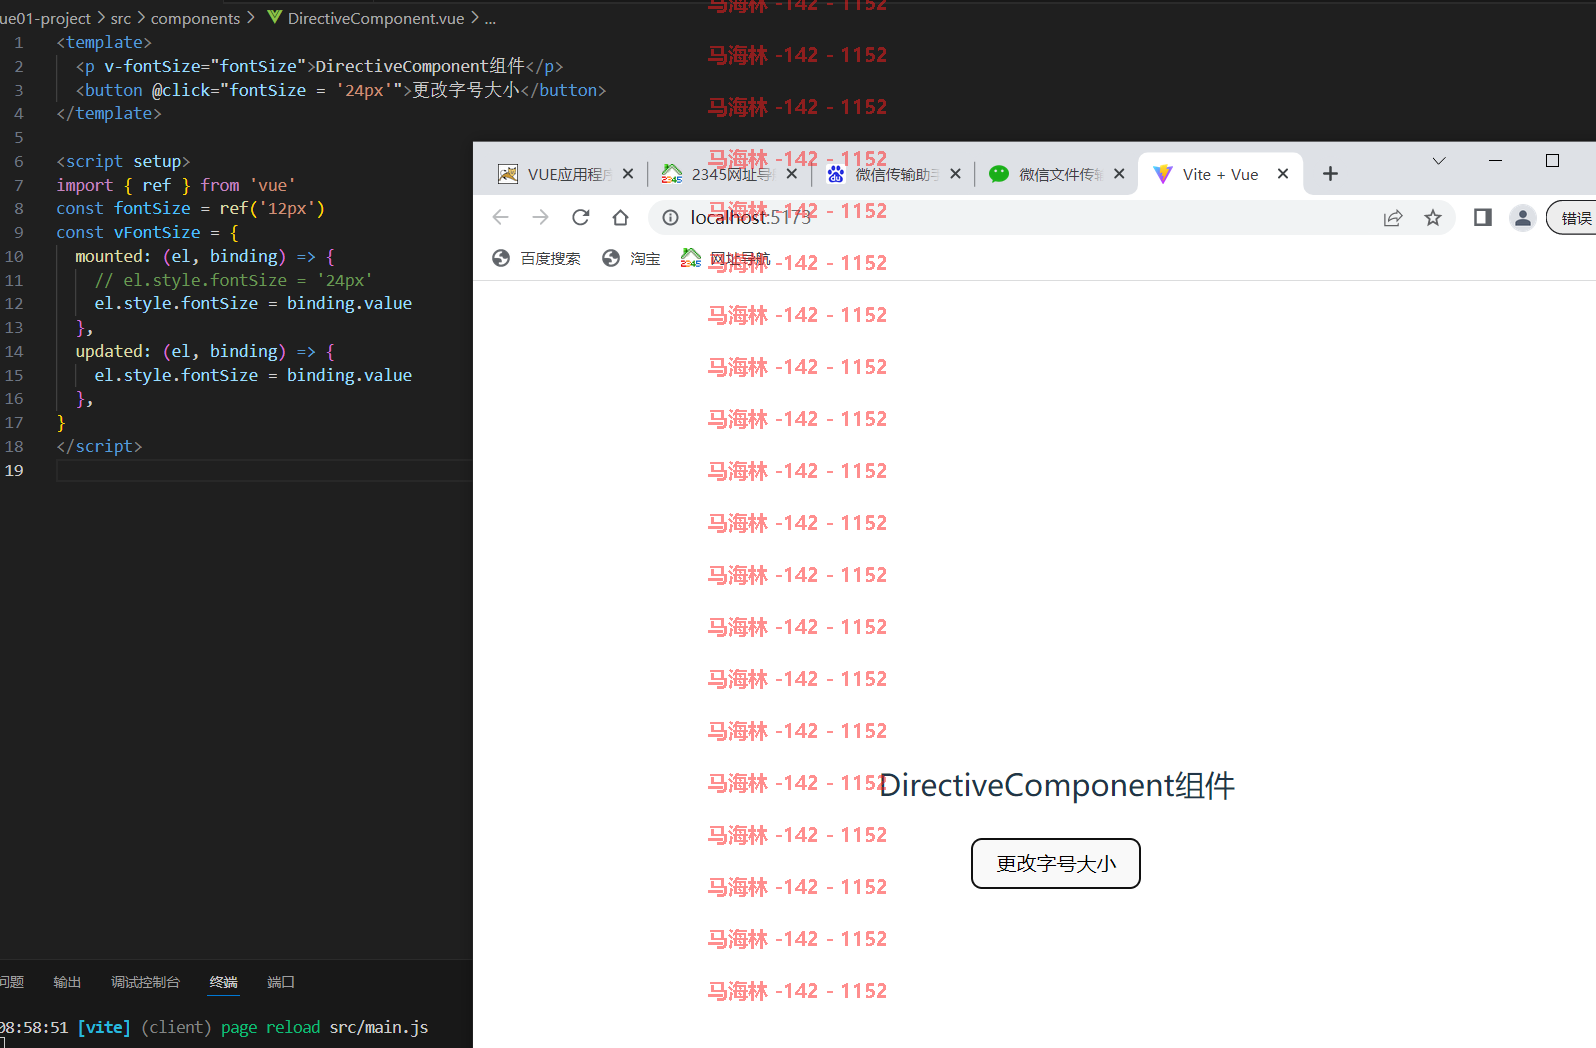
Task: Click the DirectiveComponent.vue breadcrumb
Action: (376, 18)
